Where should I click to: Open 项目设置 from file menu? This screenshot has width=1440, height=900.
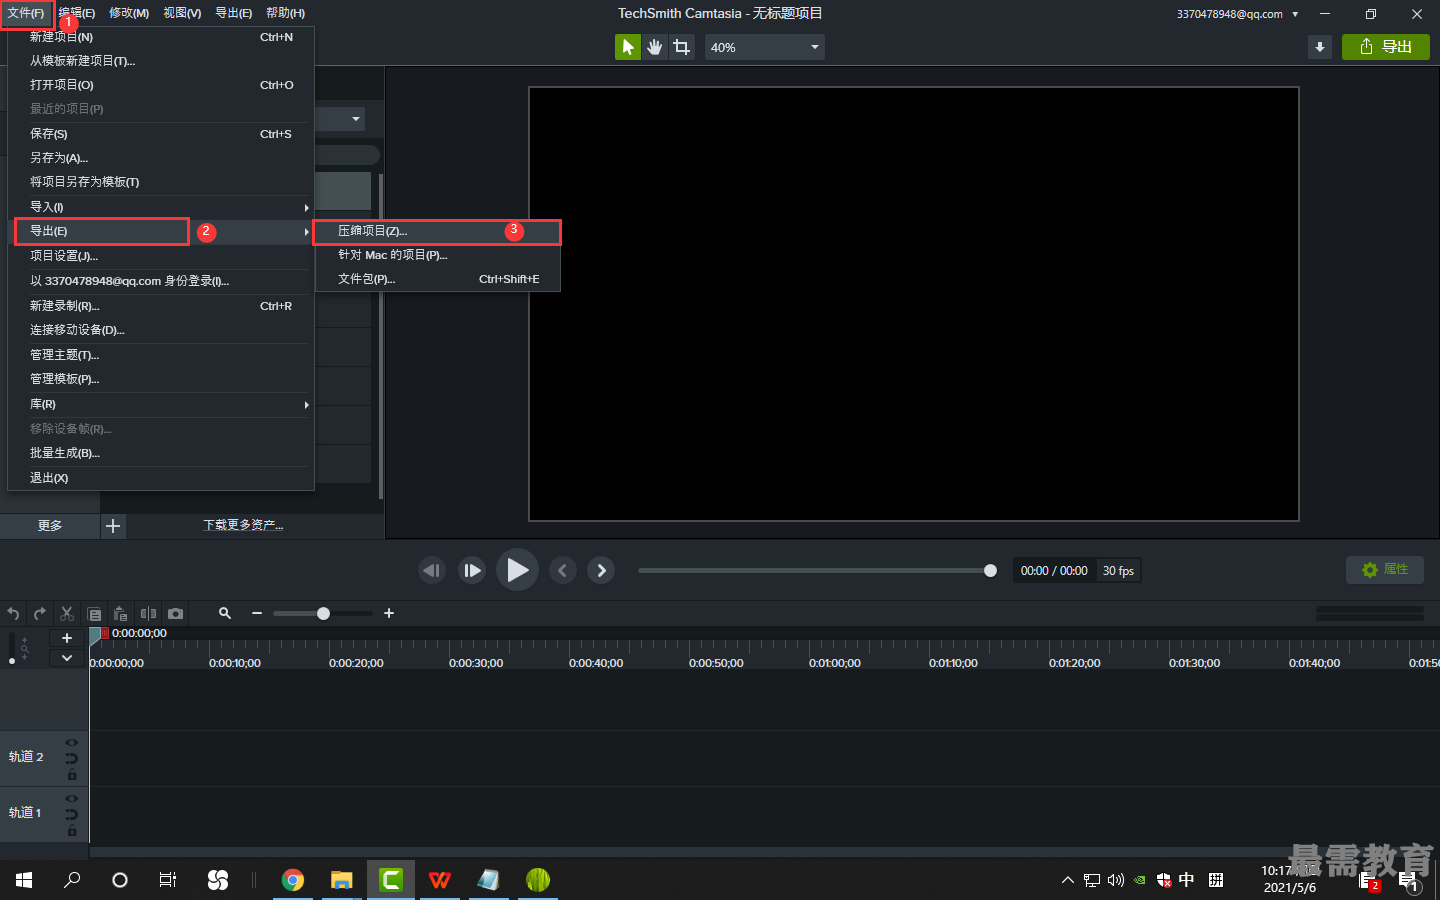[x=161, y=256]
